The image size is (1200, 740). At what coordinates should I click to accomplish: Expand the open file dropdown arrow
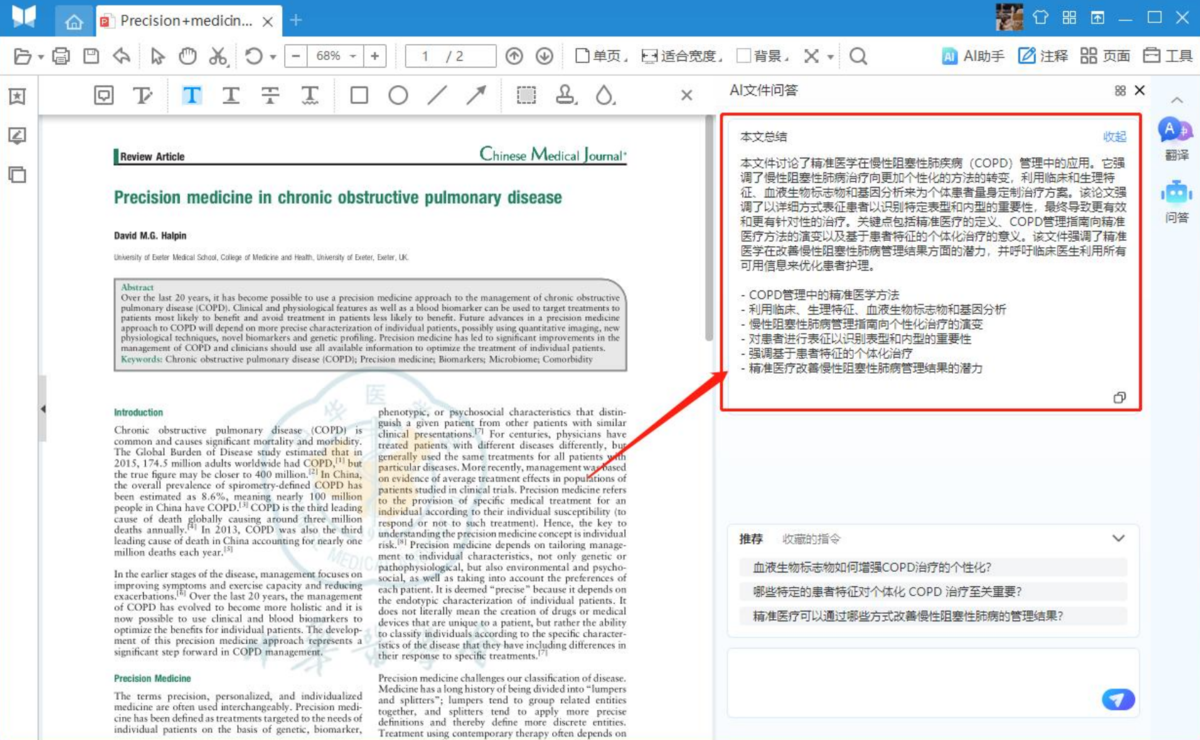tap(40, 57)
